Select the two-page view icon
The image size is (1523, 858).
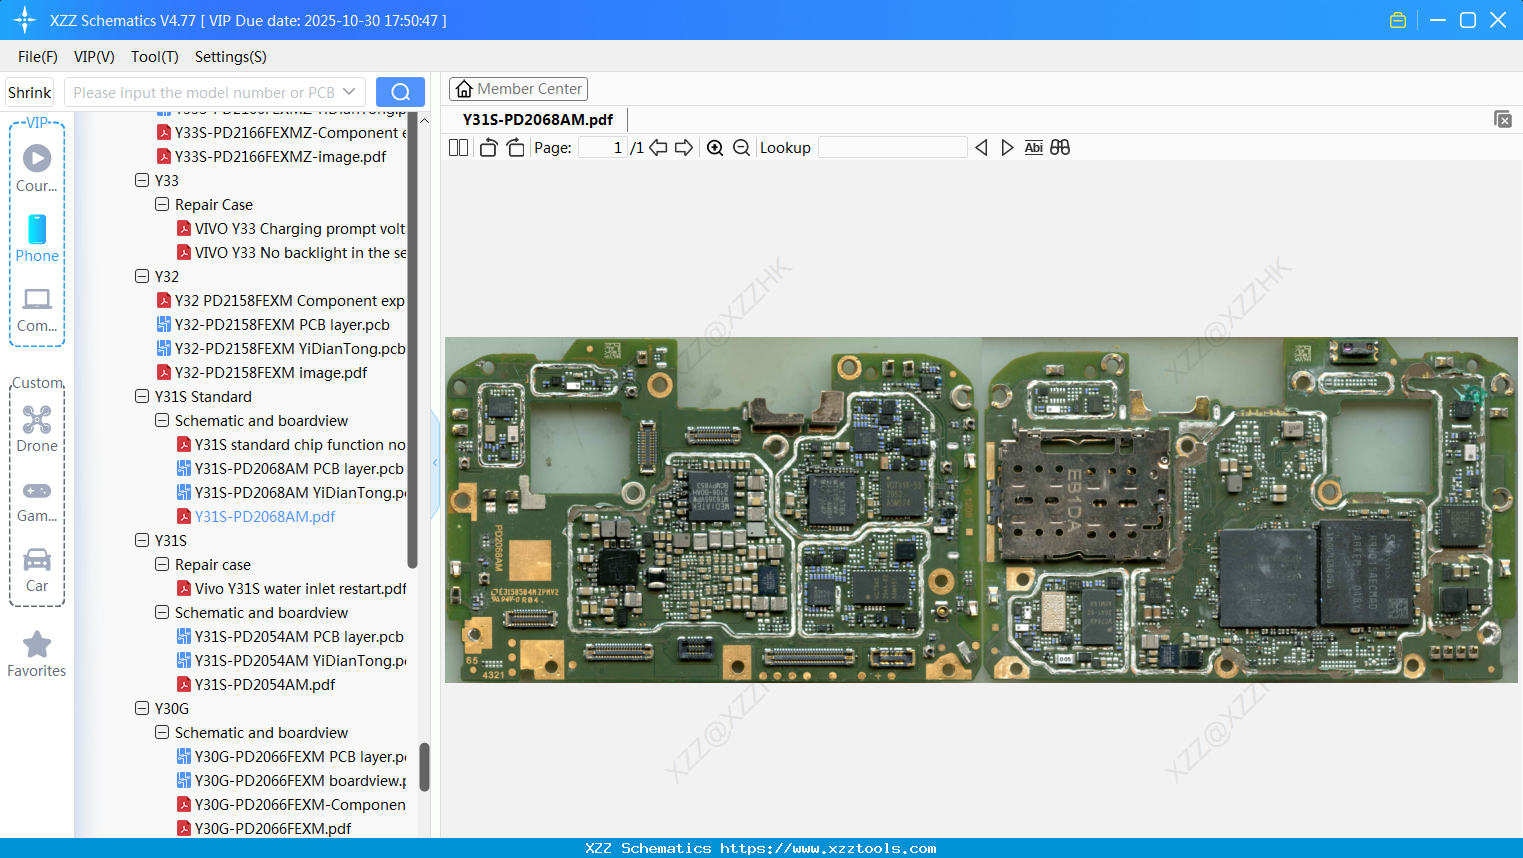click(x=458, y=147)
